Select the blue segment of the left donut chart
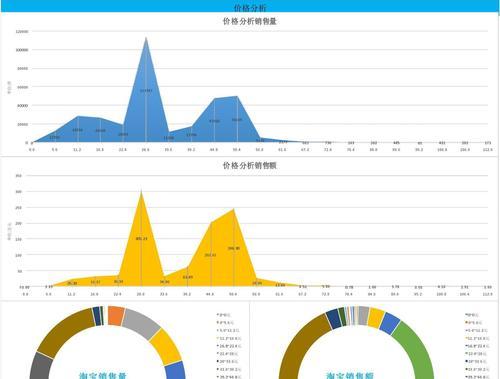Screen dimensions: 500x379 click(x=176, y=371)
